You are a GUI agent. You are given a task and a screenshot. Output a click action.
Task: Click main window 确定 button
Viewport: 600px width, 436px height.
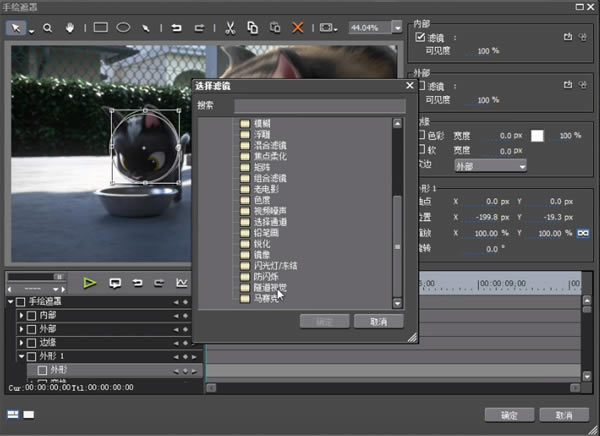pyautogui.click(x=509, y=415)
